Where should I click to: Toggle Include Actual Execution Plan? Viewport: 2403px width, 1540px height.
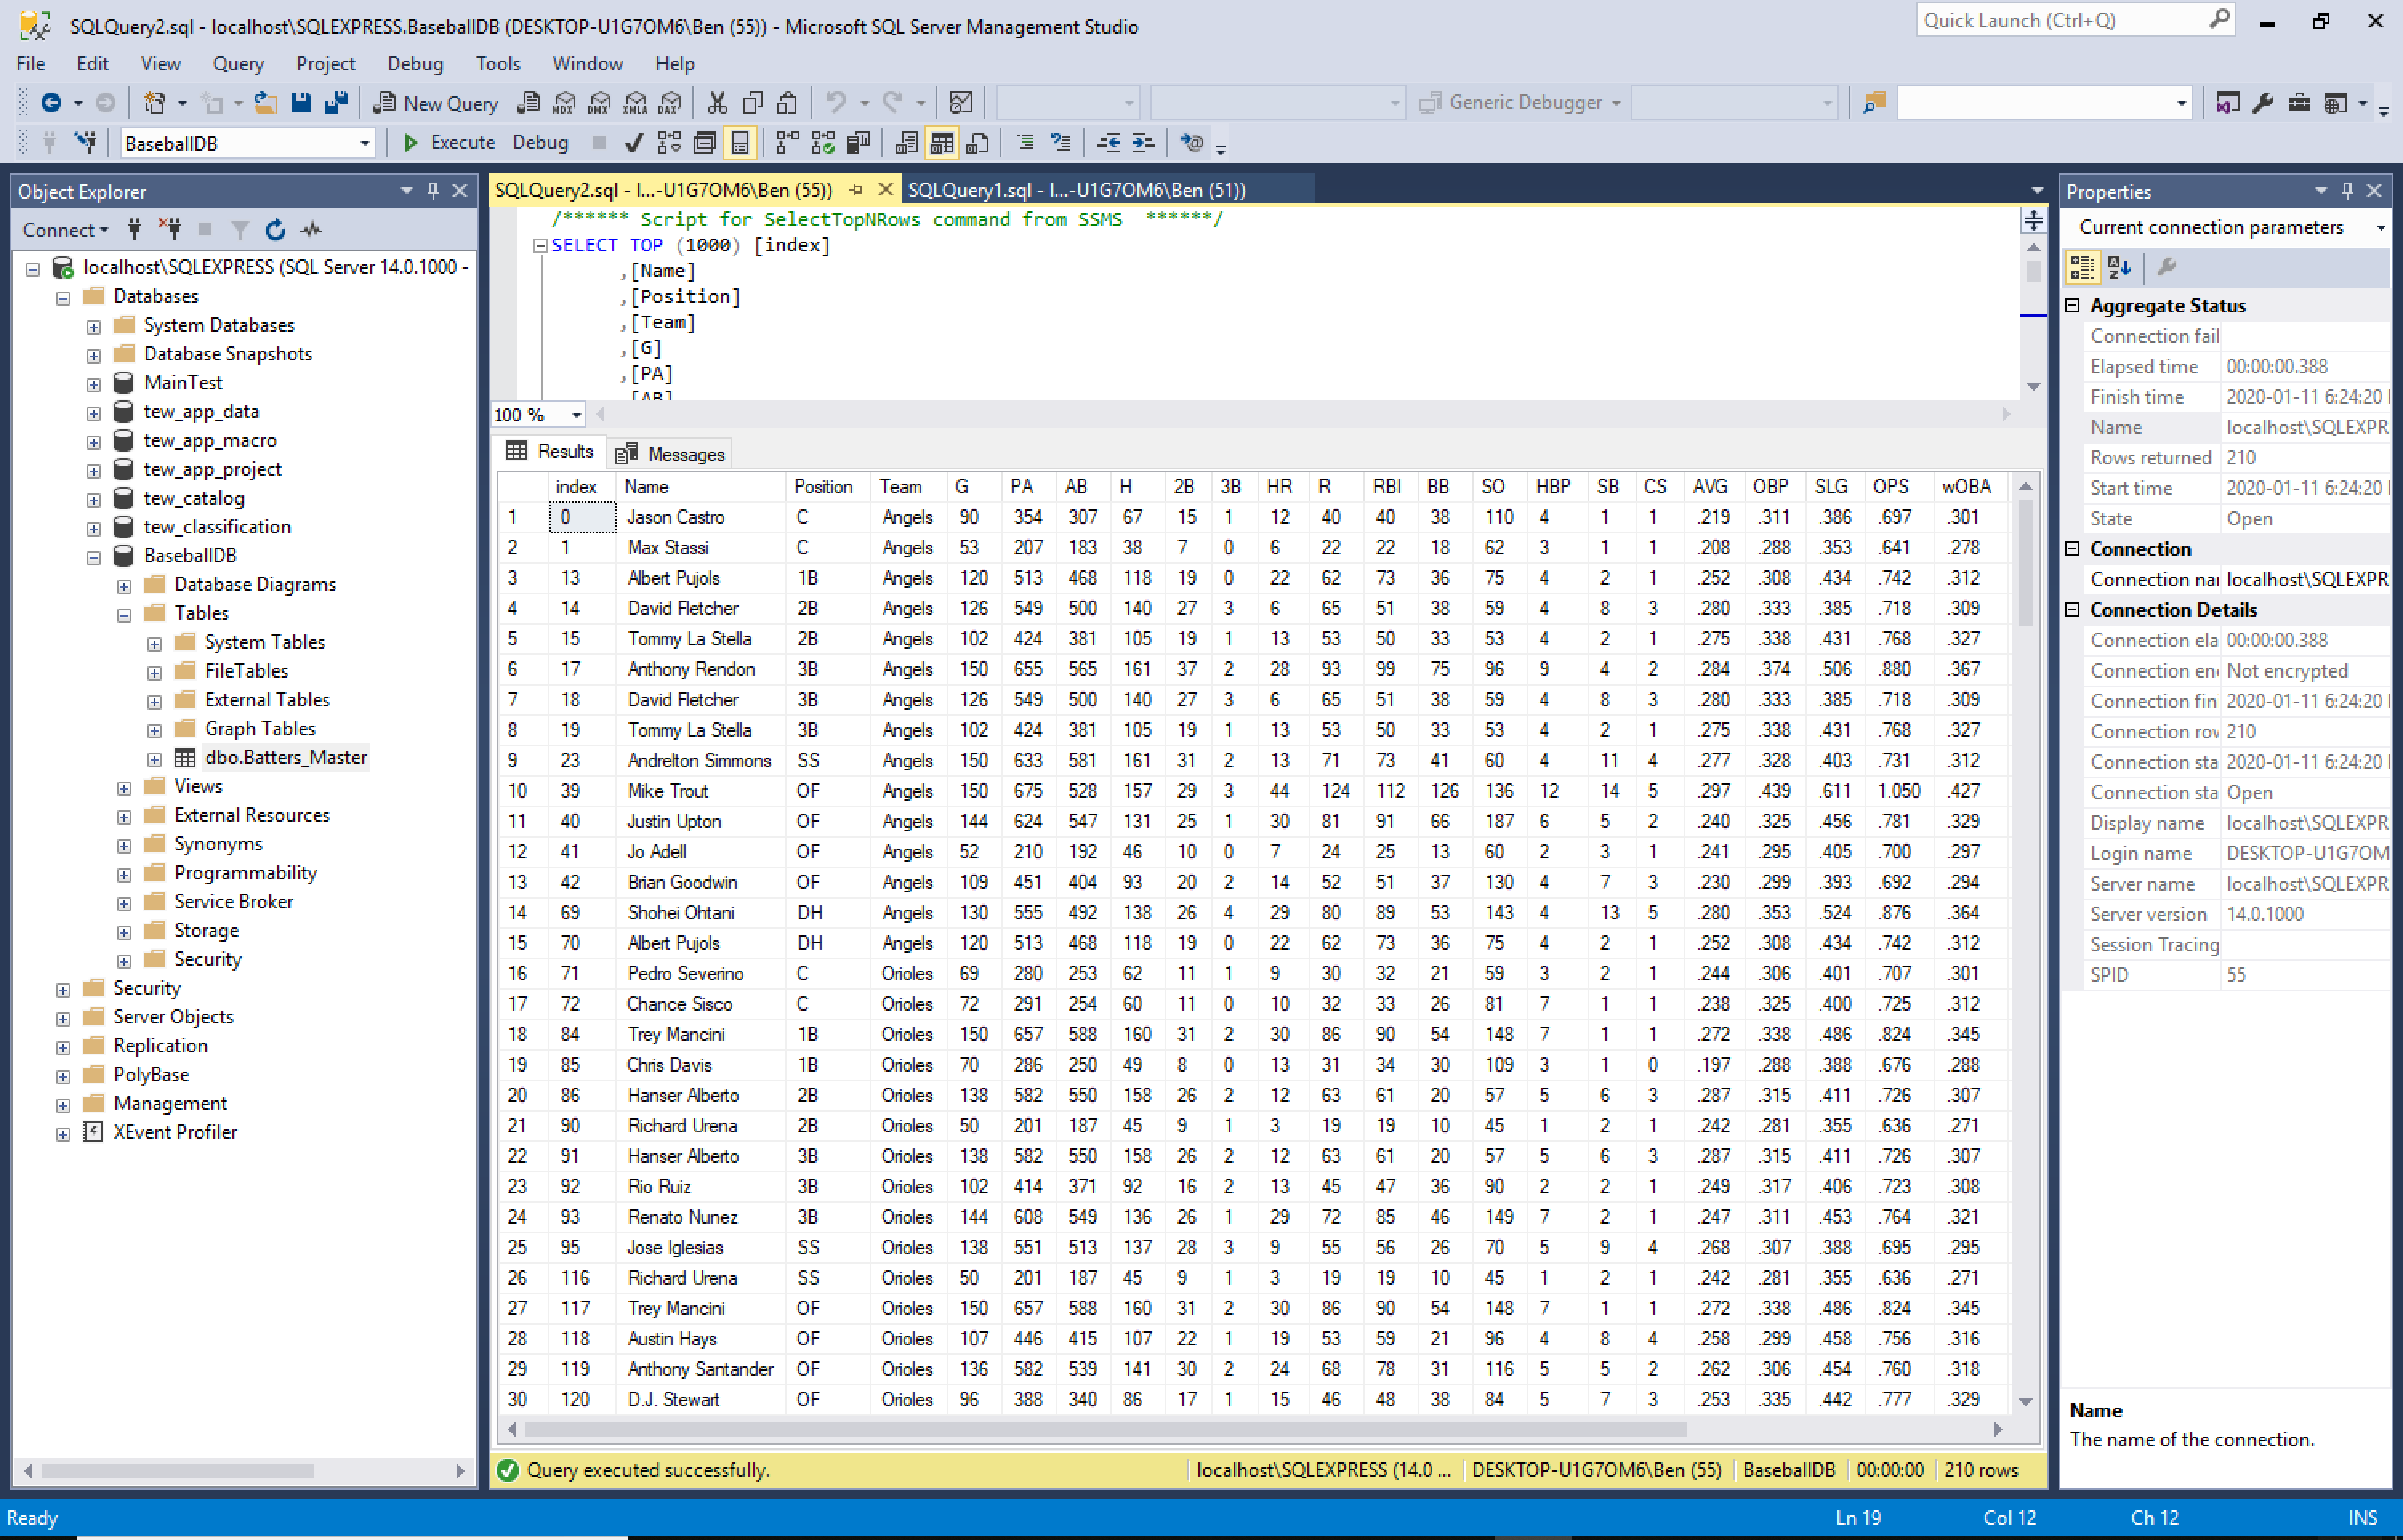click(787, 143)
